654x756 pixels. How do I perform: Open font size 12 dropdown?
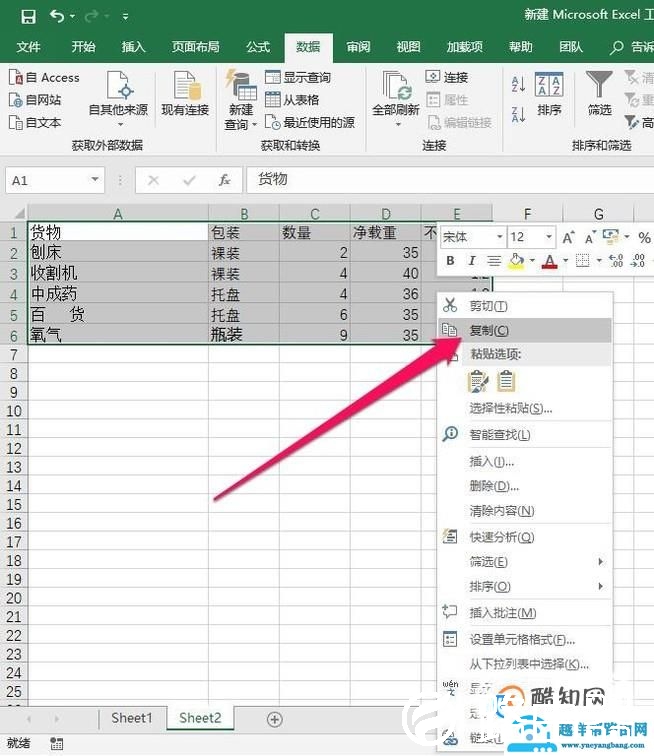[549, 237]
